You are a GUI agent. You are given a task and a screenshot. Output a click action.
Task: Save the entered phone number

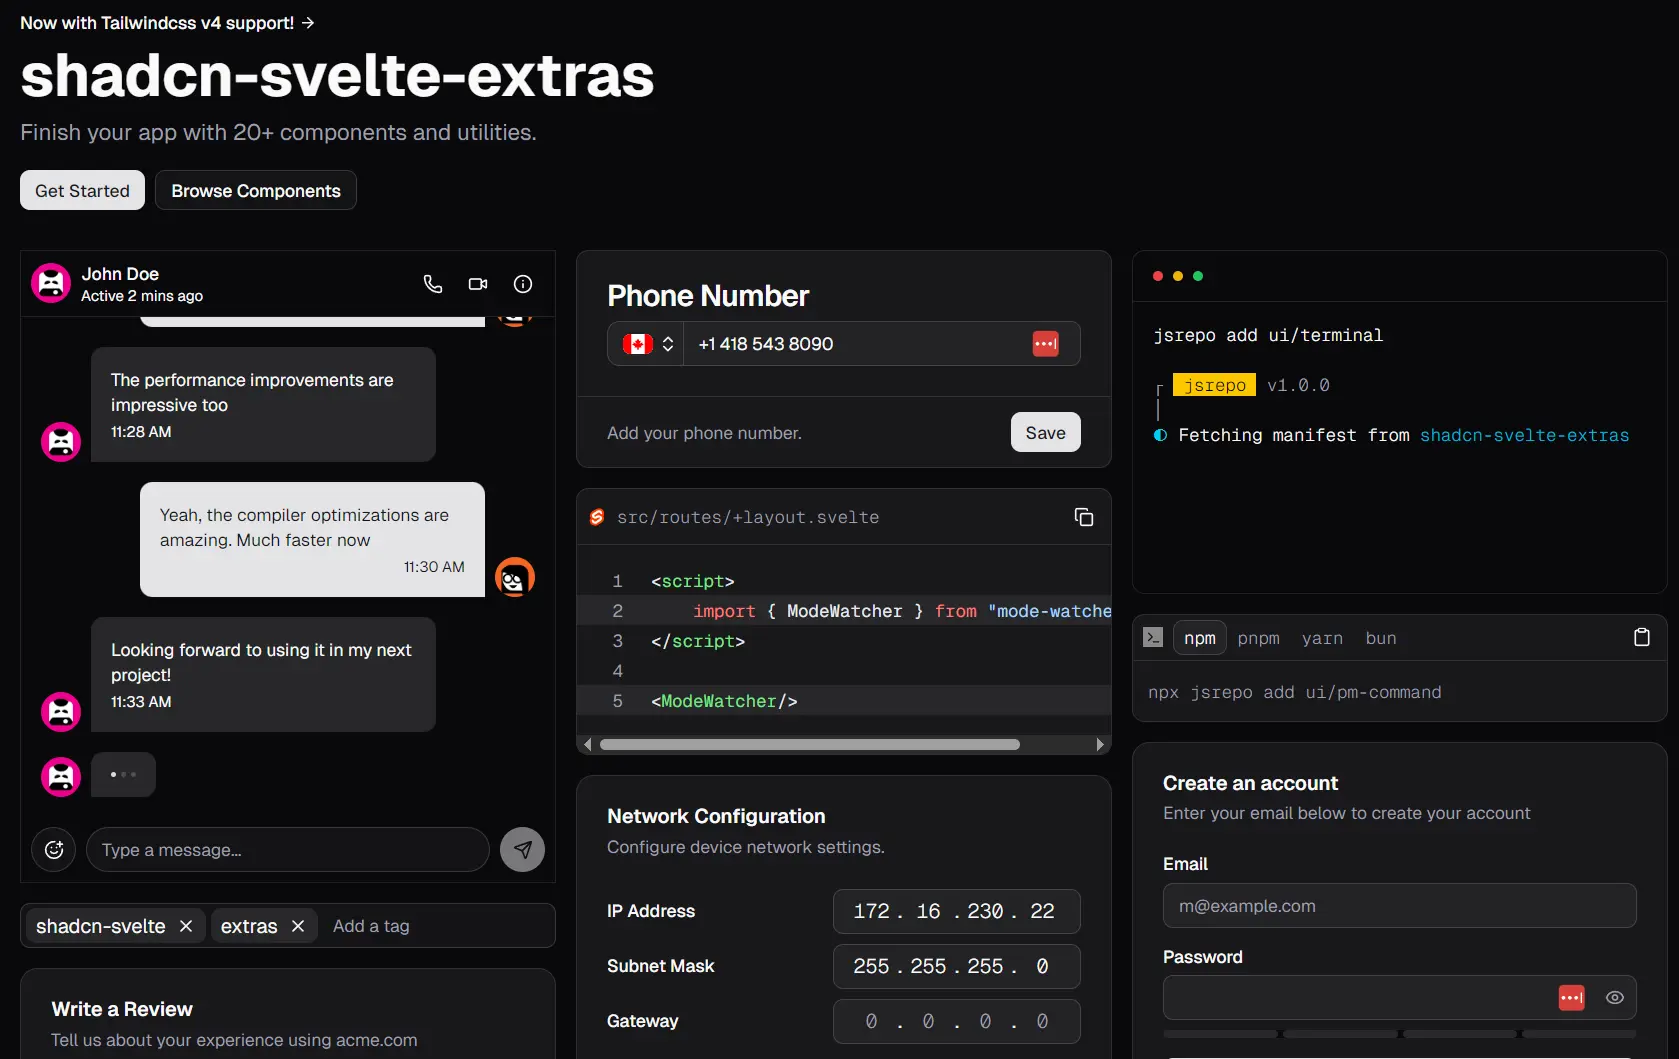[x=1045, y=432]
